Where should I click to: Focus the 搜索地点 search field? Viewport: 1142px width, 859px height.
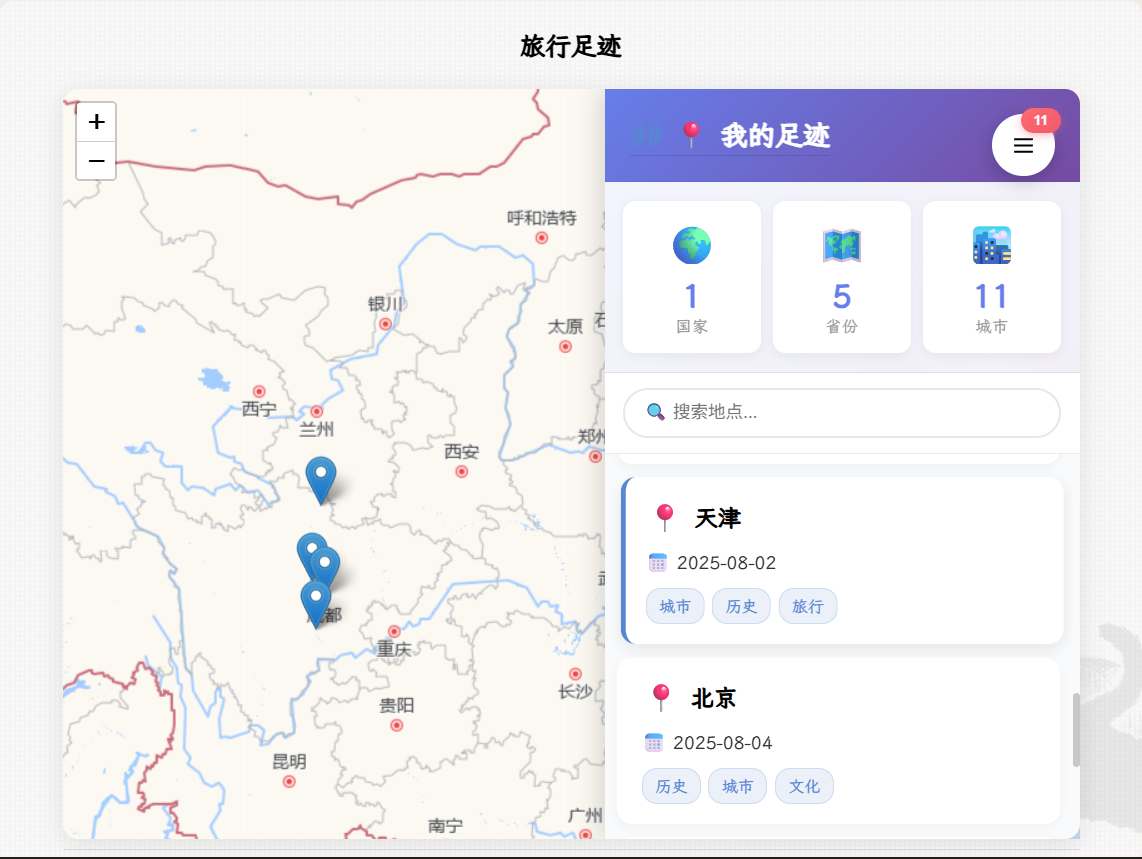(842, 412)
